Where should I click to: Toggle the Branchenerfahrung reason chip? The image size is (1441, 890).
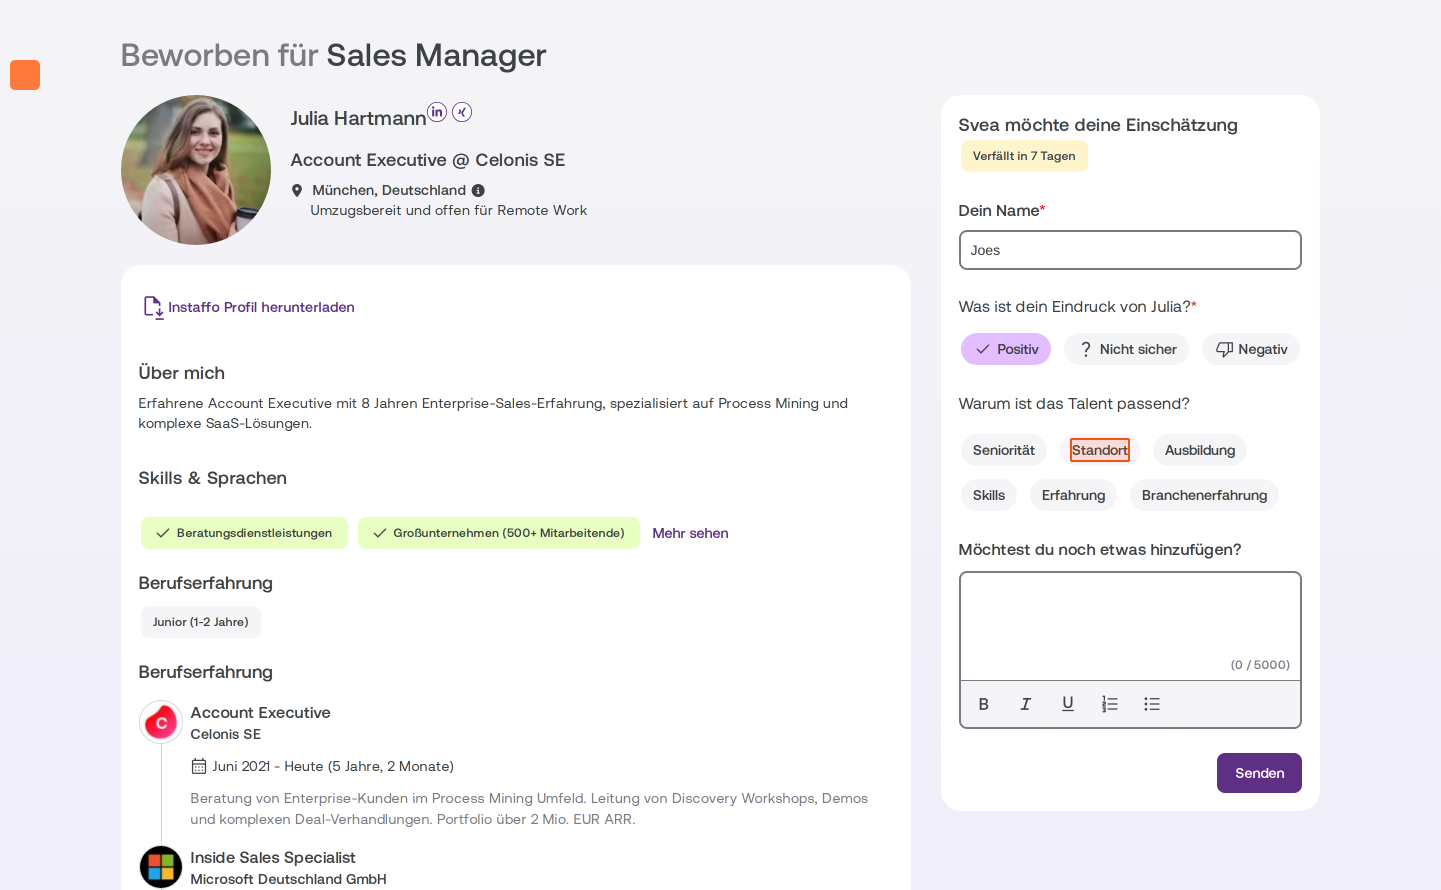[1204, 495]
